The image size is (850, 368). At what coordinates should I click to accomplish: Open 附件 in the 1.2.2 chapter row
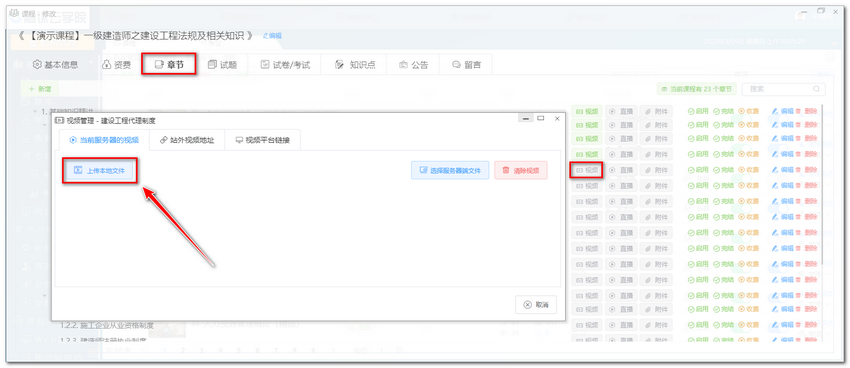coord(656,325)
